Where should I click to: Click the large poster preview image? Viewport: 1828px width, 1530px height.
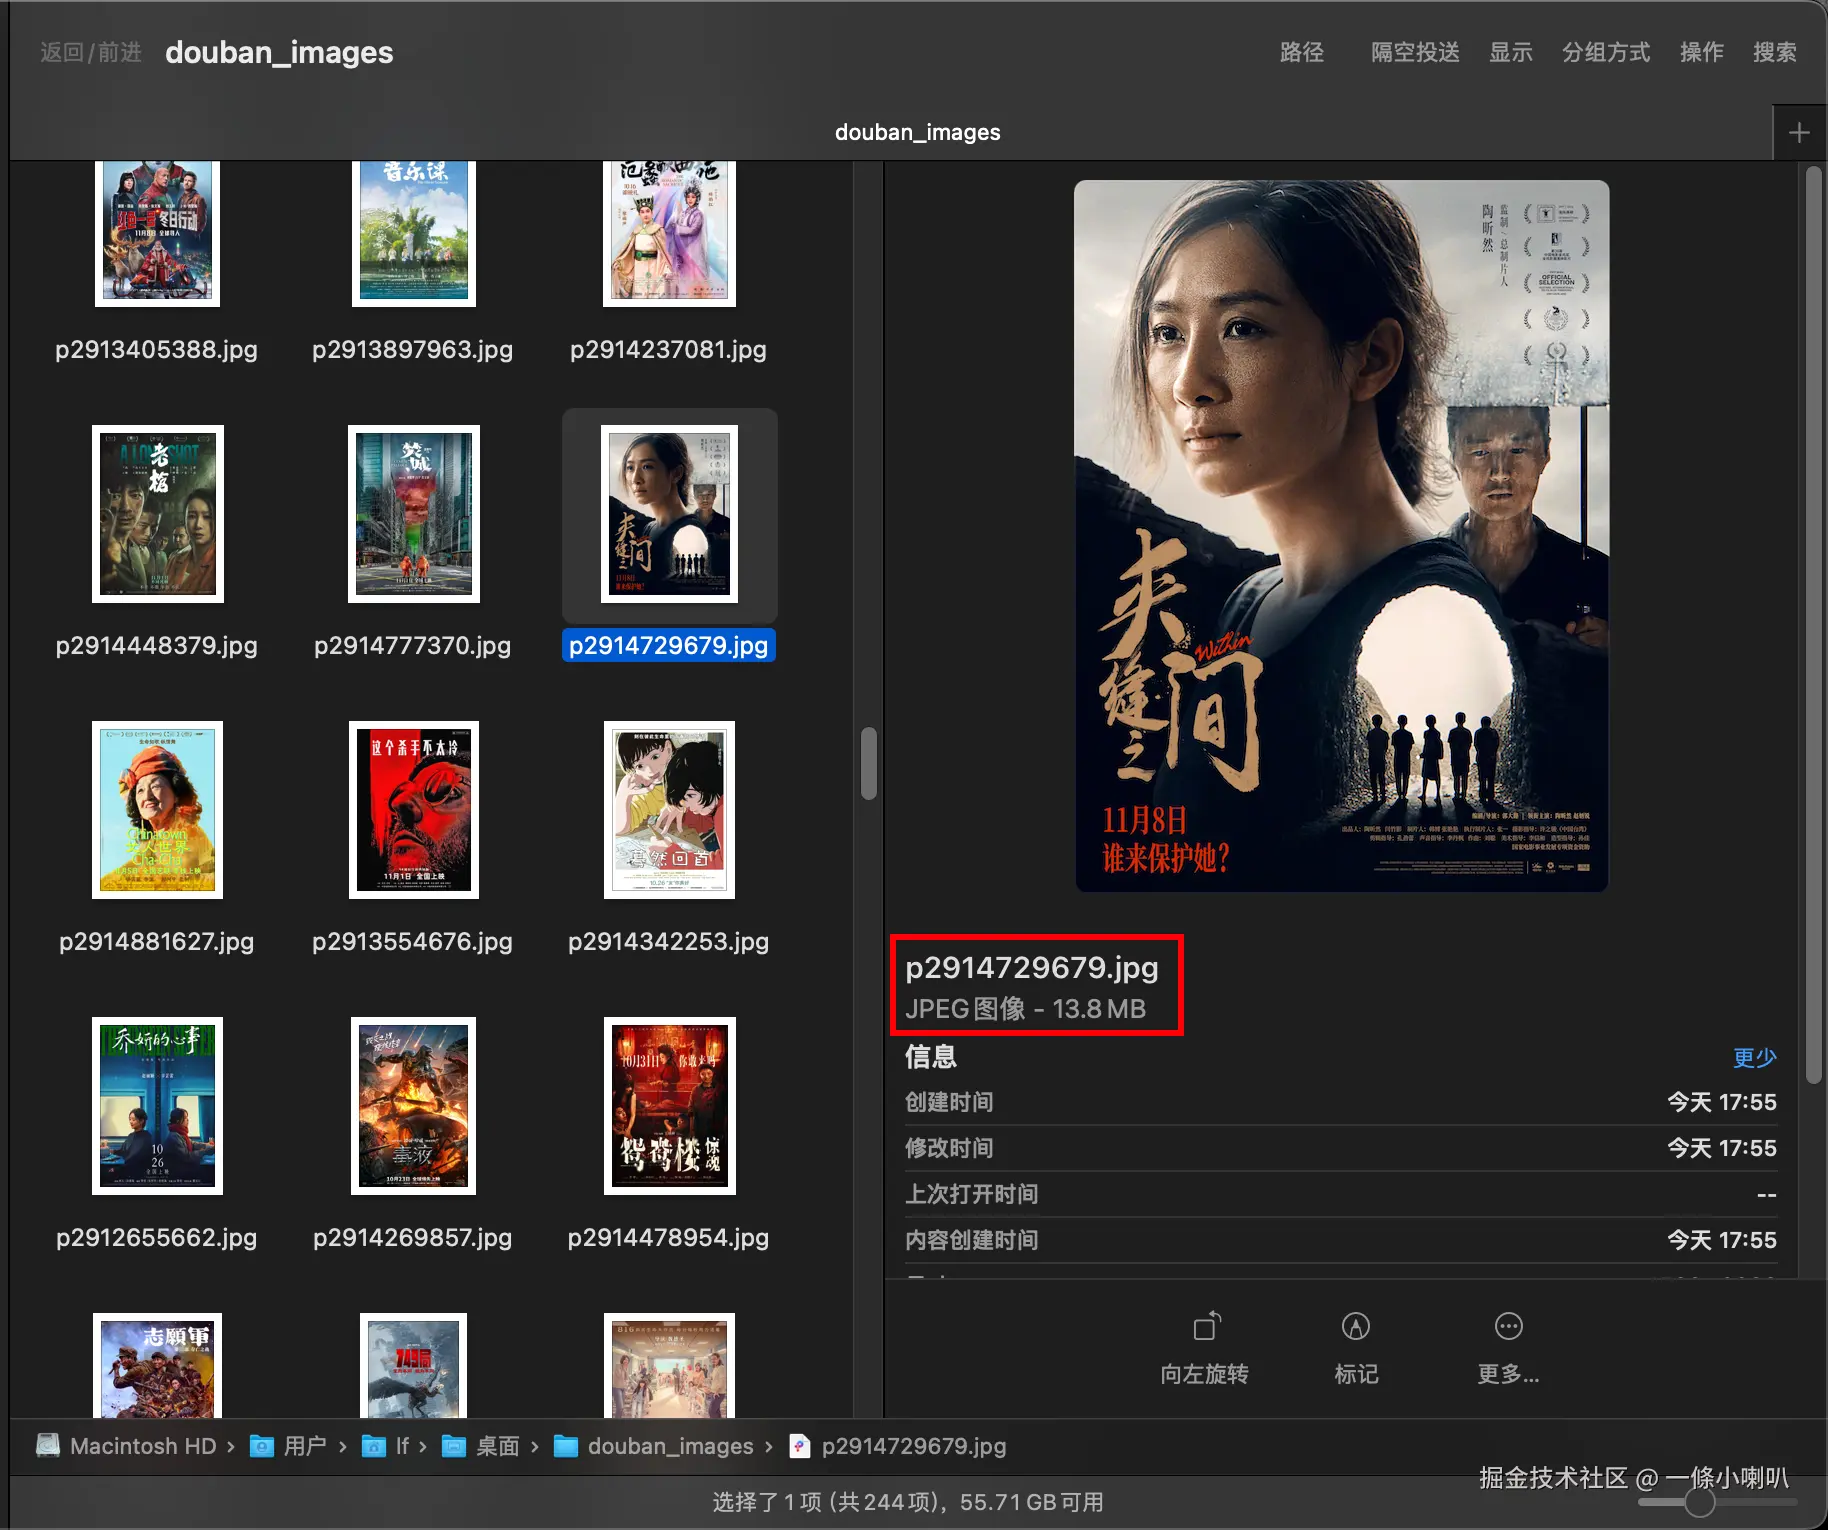click(1341, 536)
